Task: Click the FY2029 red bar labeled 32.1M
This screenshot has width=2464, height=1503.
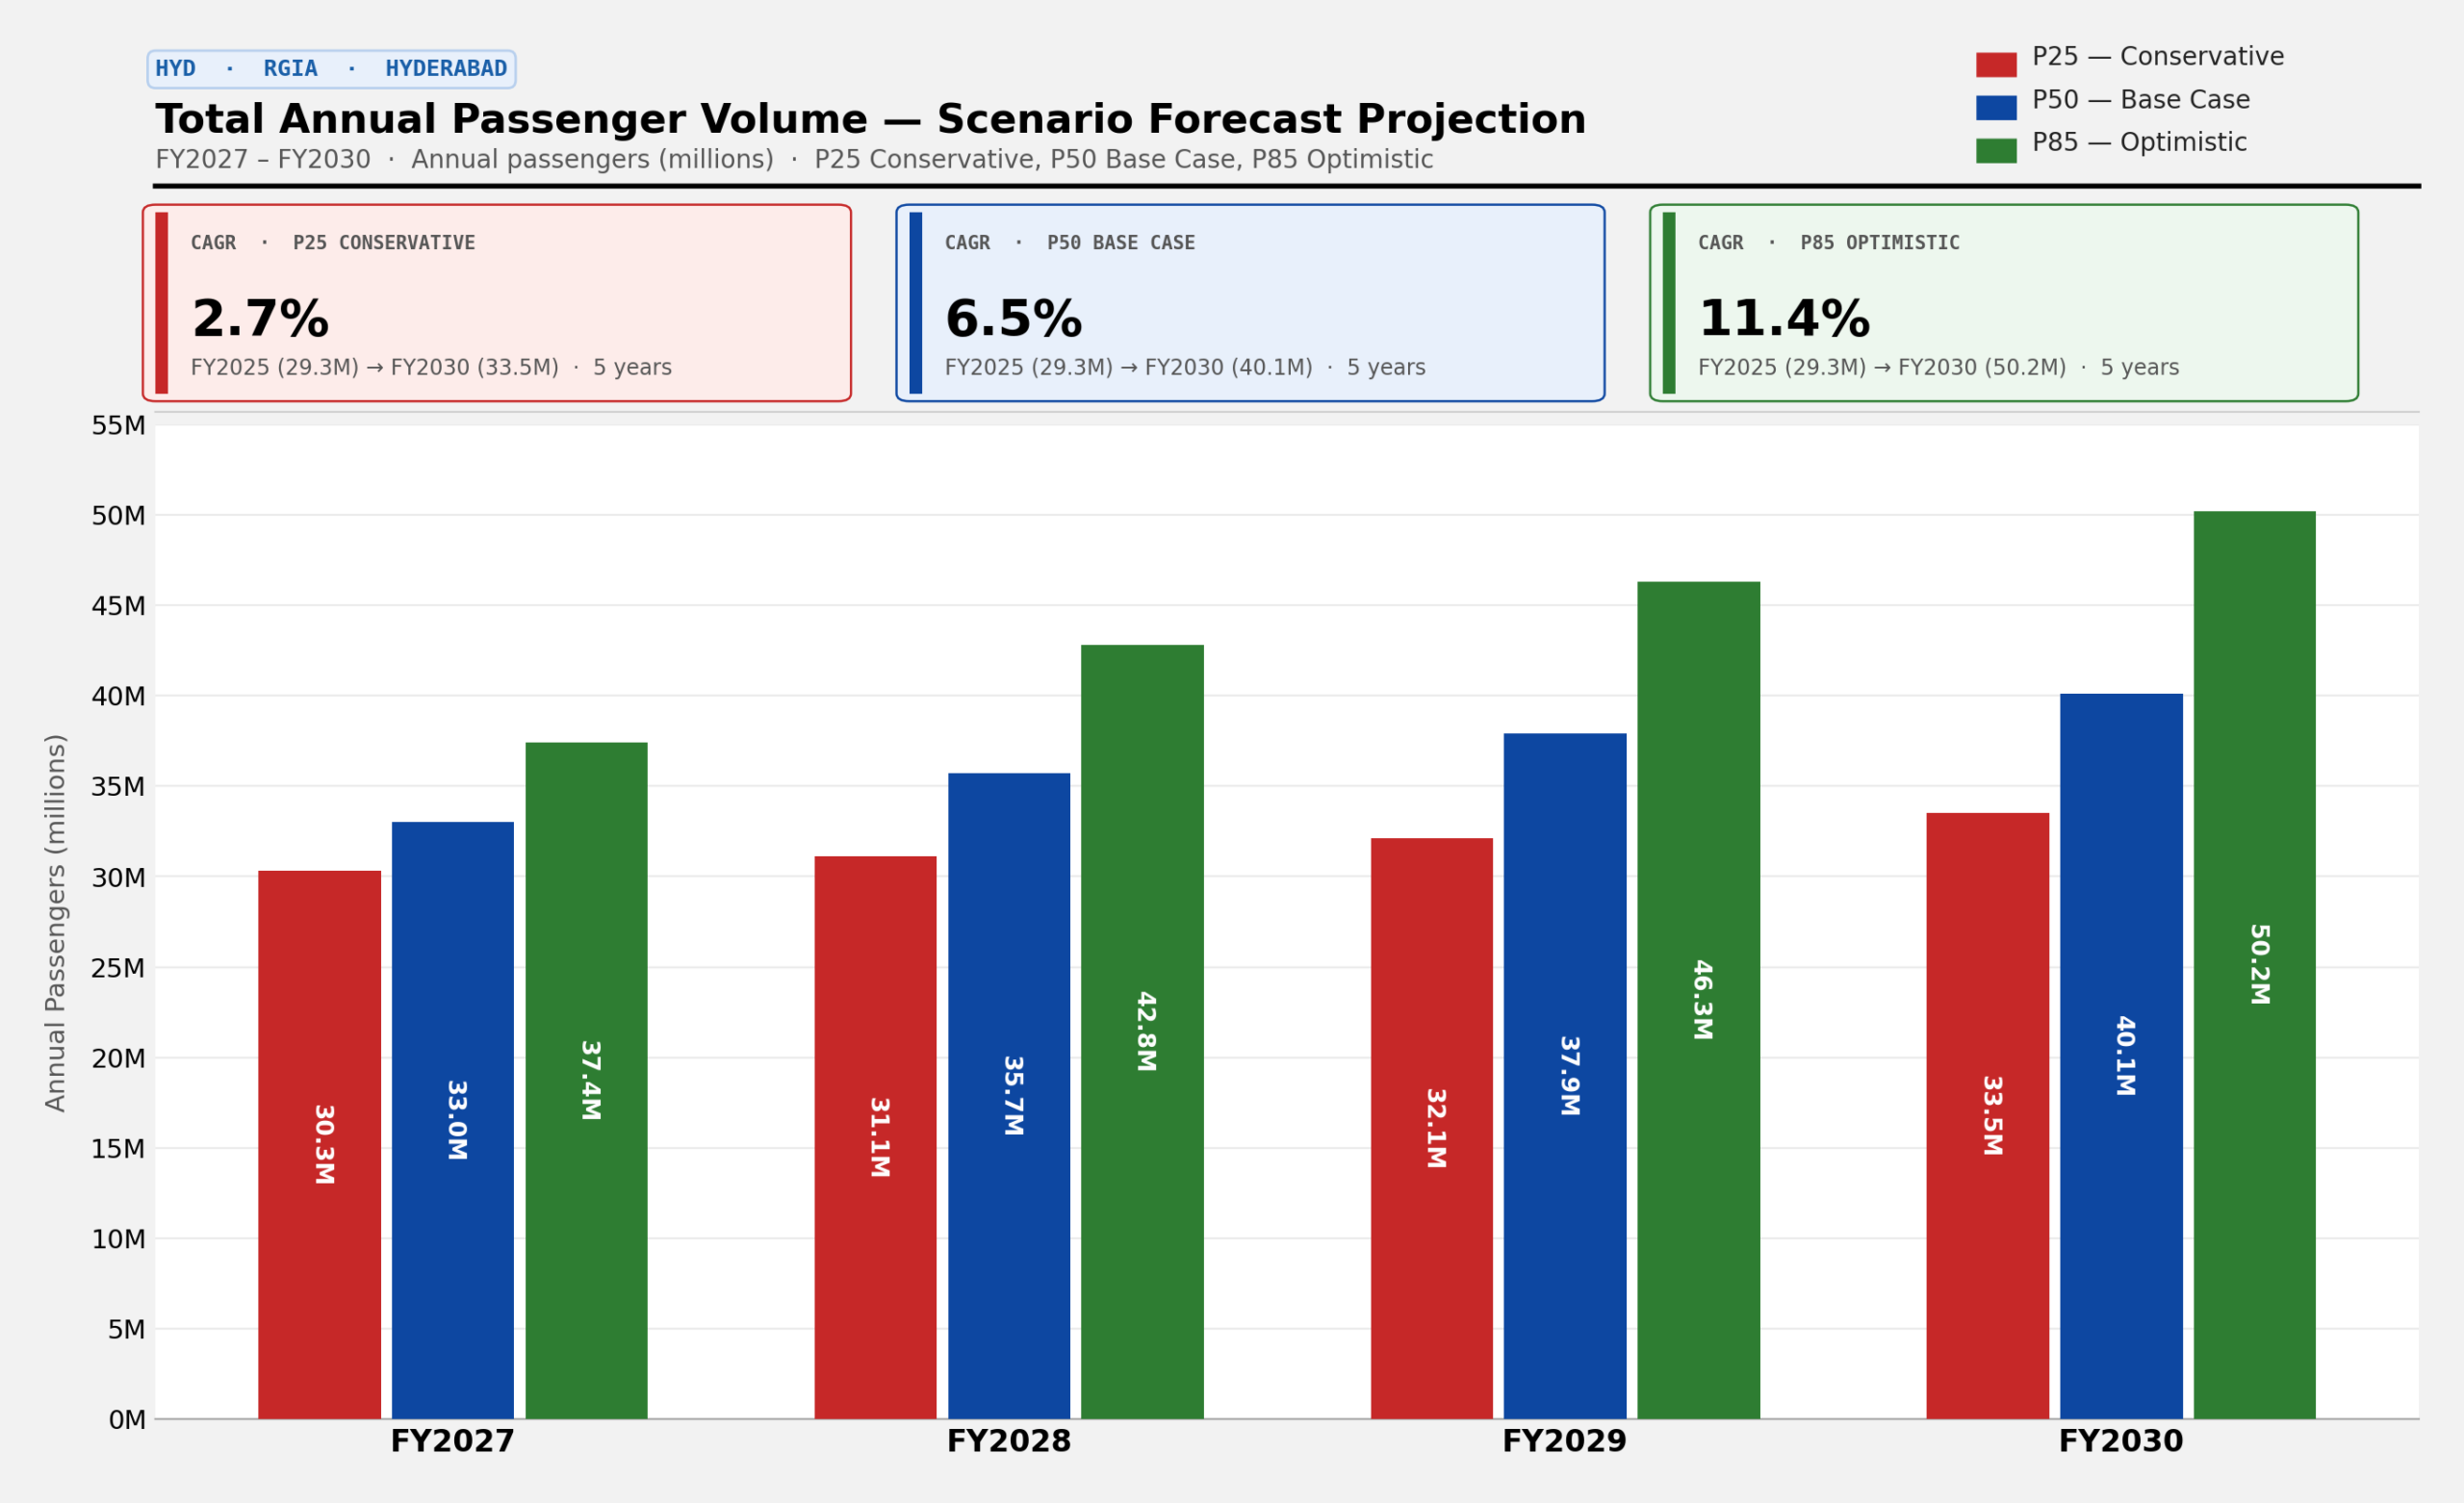Action: pyautogui.click(x=1431, y=1129)
